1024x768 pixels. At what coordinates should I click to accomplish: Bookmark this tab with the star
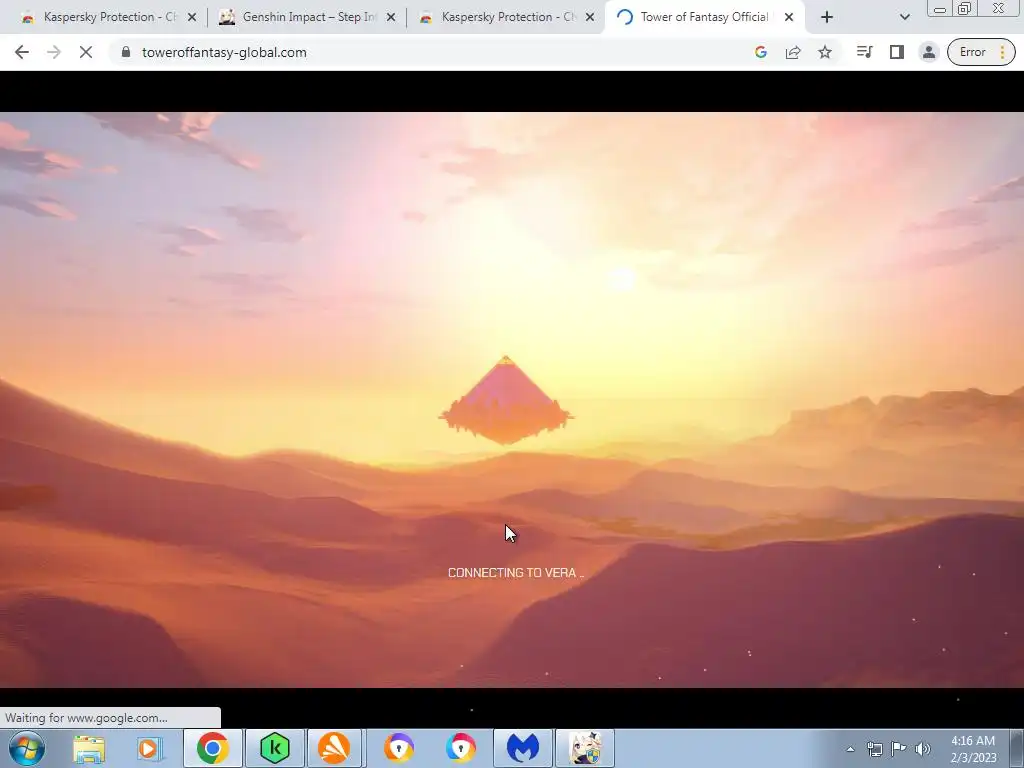click(825, 52)
